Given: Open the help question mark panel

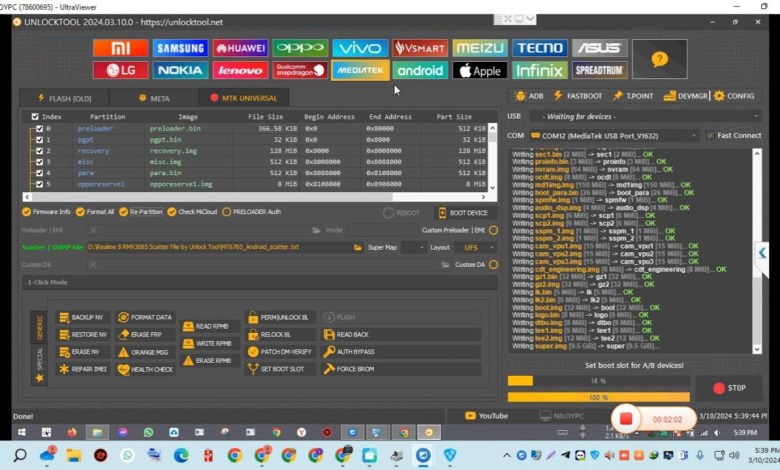Looking at the screenshot, I should click(x=660, y=59).
